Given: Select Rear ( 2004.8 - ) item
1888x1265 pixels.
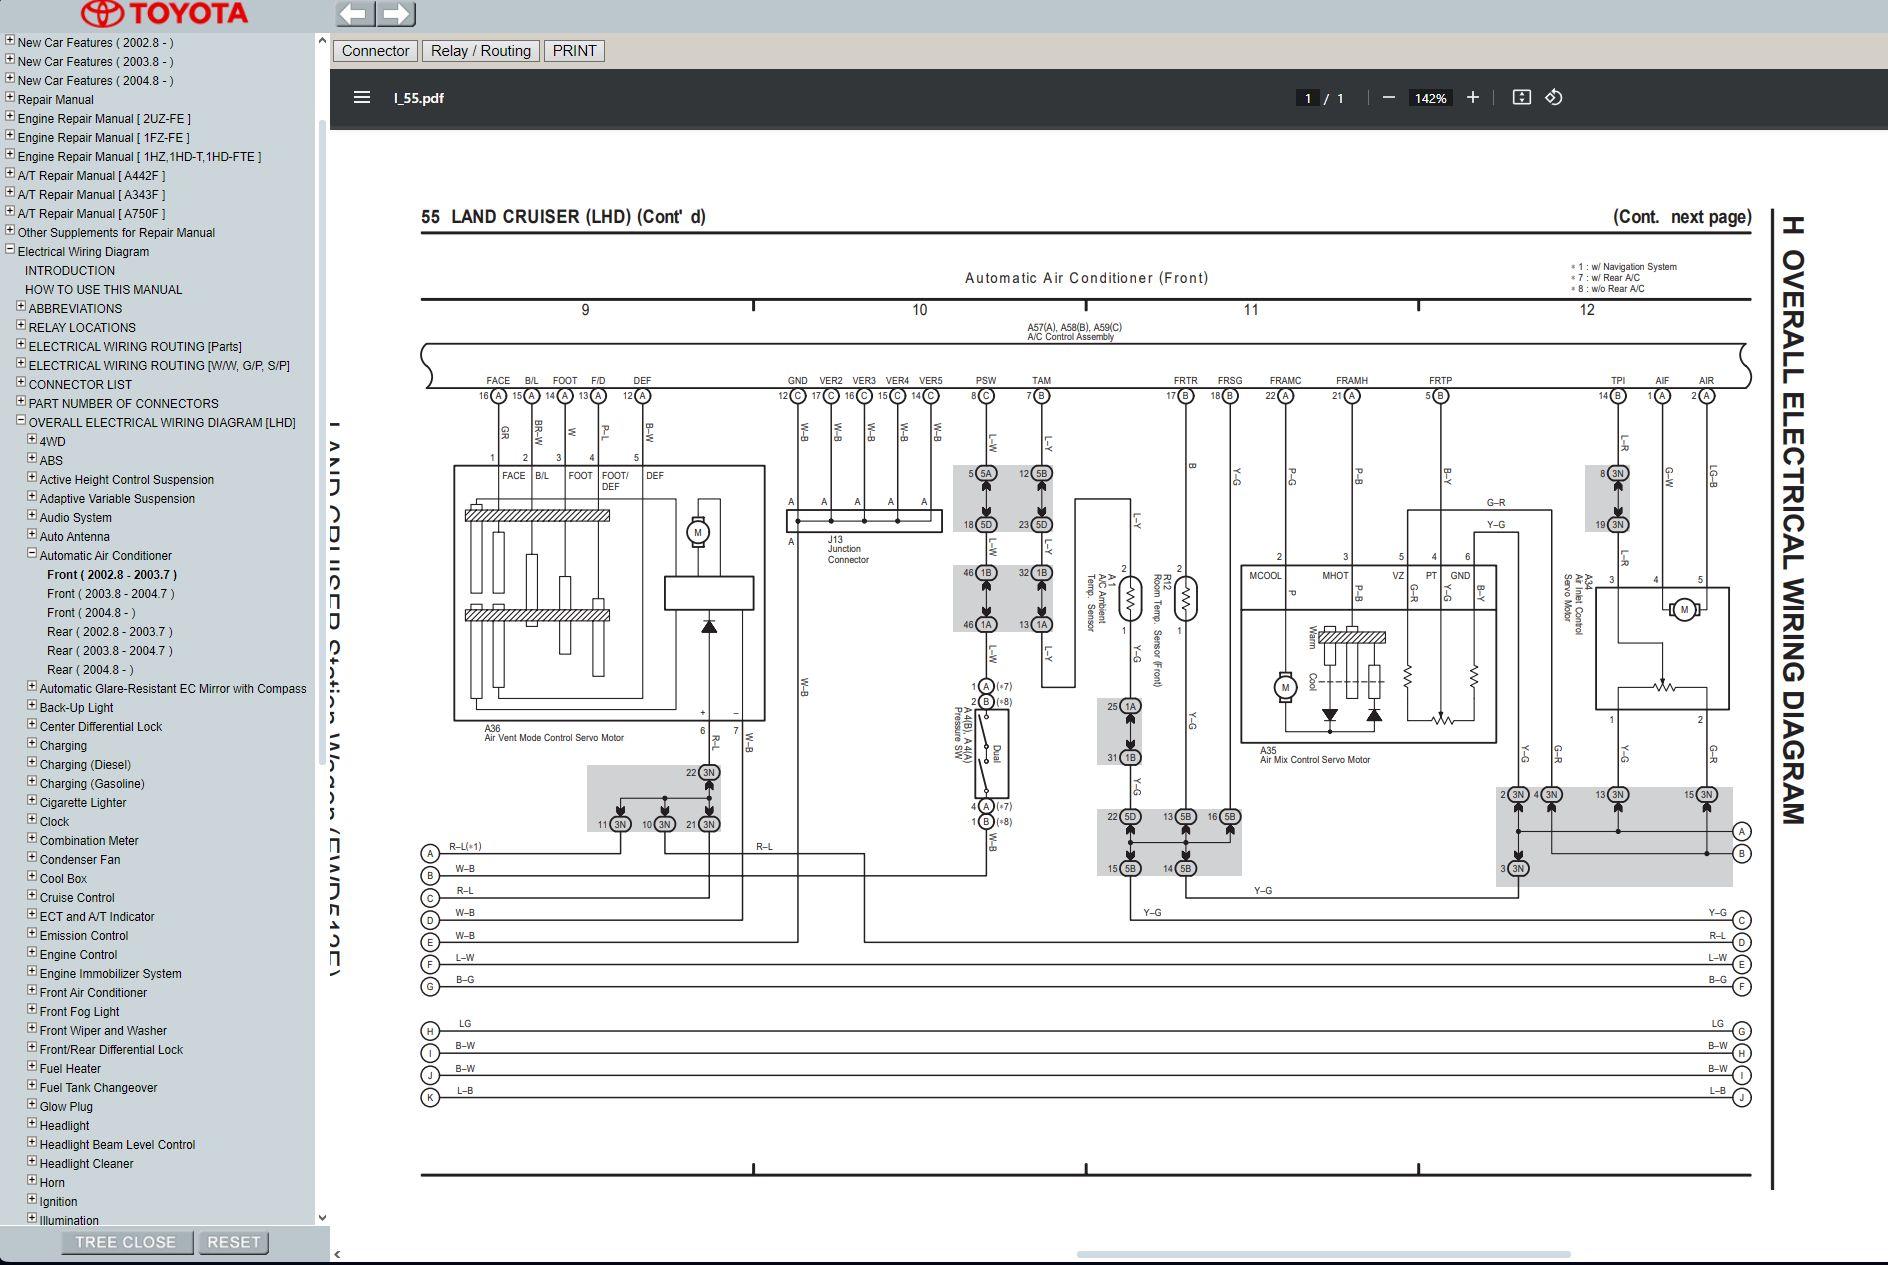Looking at the screenshot, I should (90, 670).
